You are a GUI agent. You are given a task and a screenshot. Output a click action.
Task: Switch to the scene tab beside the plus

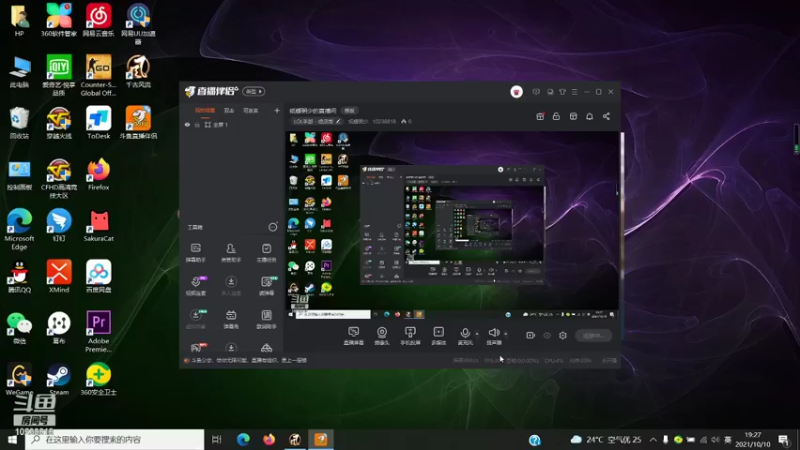click(x=251, y=110)
